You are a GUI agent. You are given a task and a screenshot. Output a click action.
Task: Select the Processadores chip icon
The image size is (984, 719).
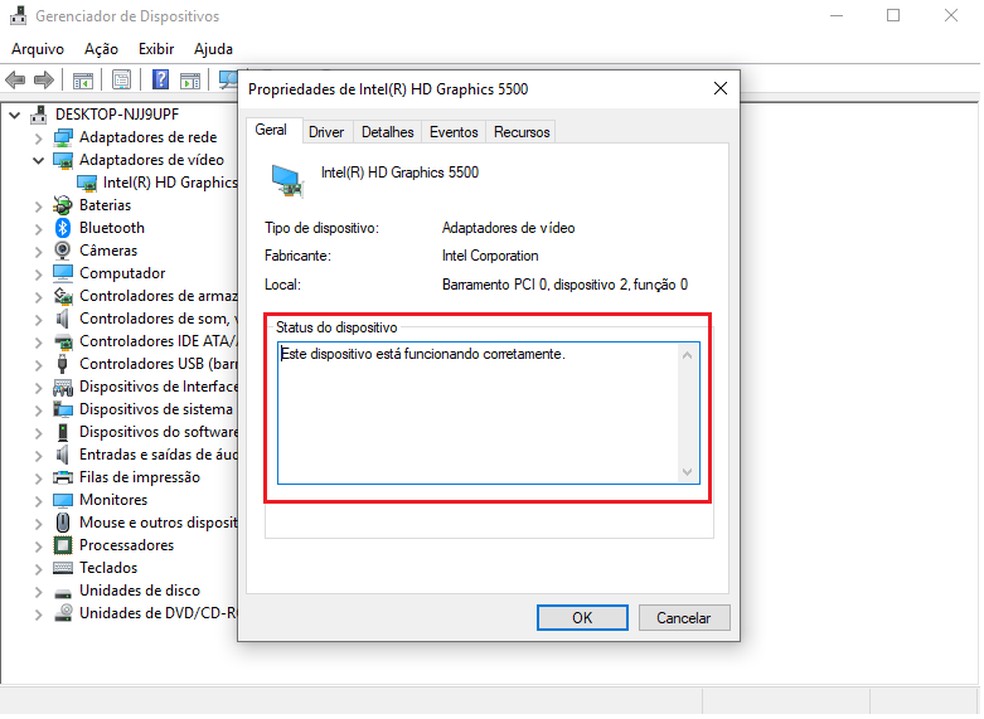point(63,545)
